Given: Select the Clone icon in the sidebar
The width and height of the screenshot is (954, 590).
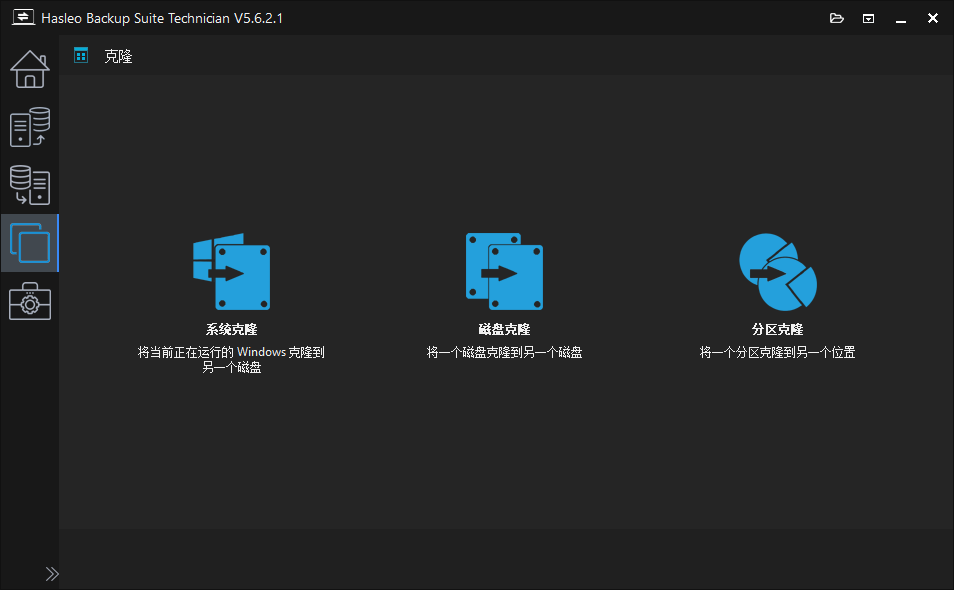Looking at the screenshot, I should pos(29,243).
